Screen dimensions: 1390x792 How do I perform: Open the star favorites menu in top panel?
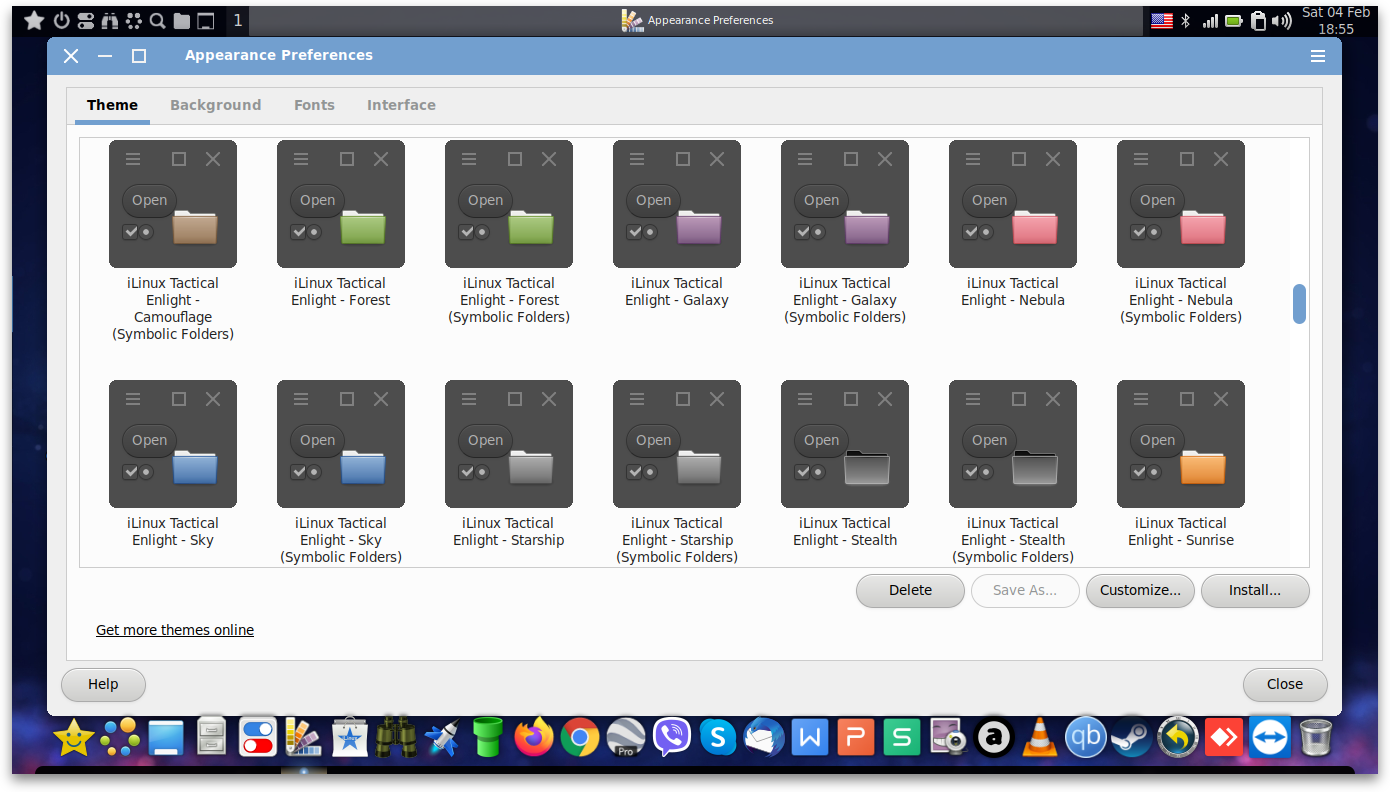(x=34, y=20)
